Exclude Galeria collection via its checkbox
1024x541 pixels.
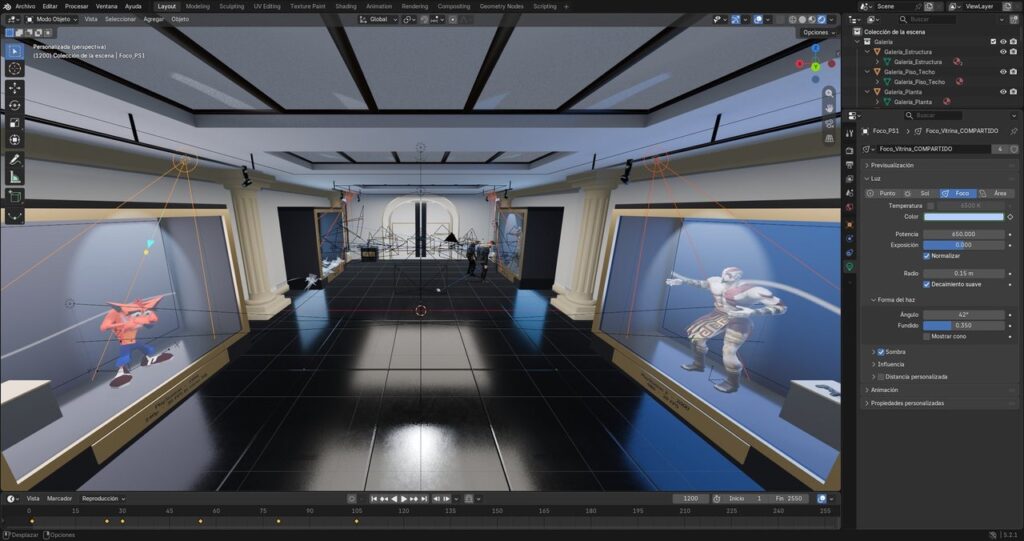point(993,42)
